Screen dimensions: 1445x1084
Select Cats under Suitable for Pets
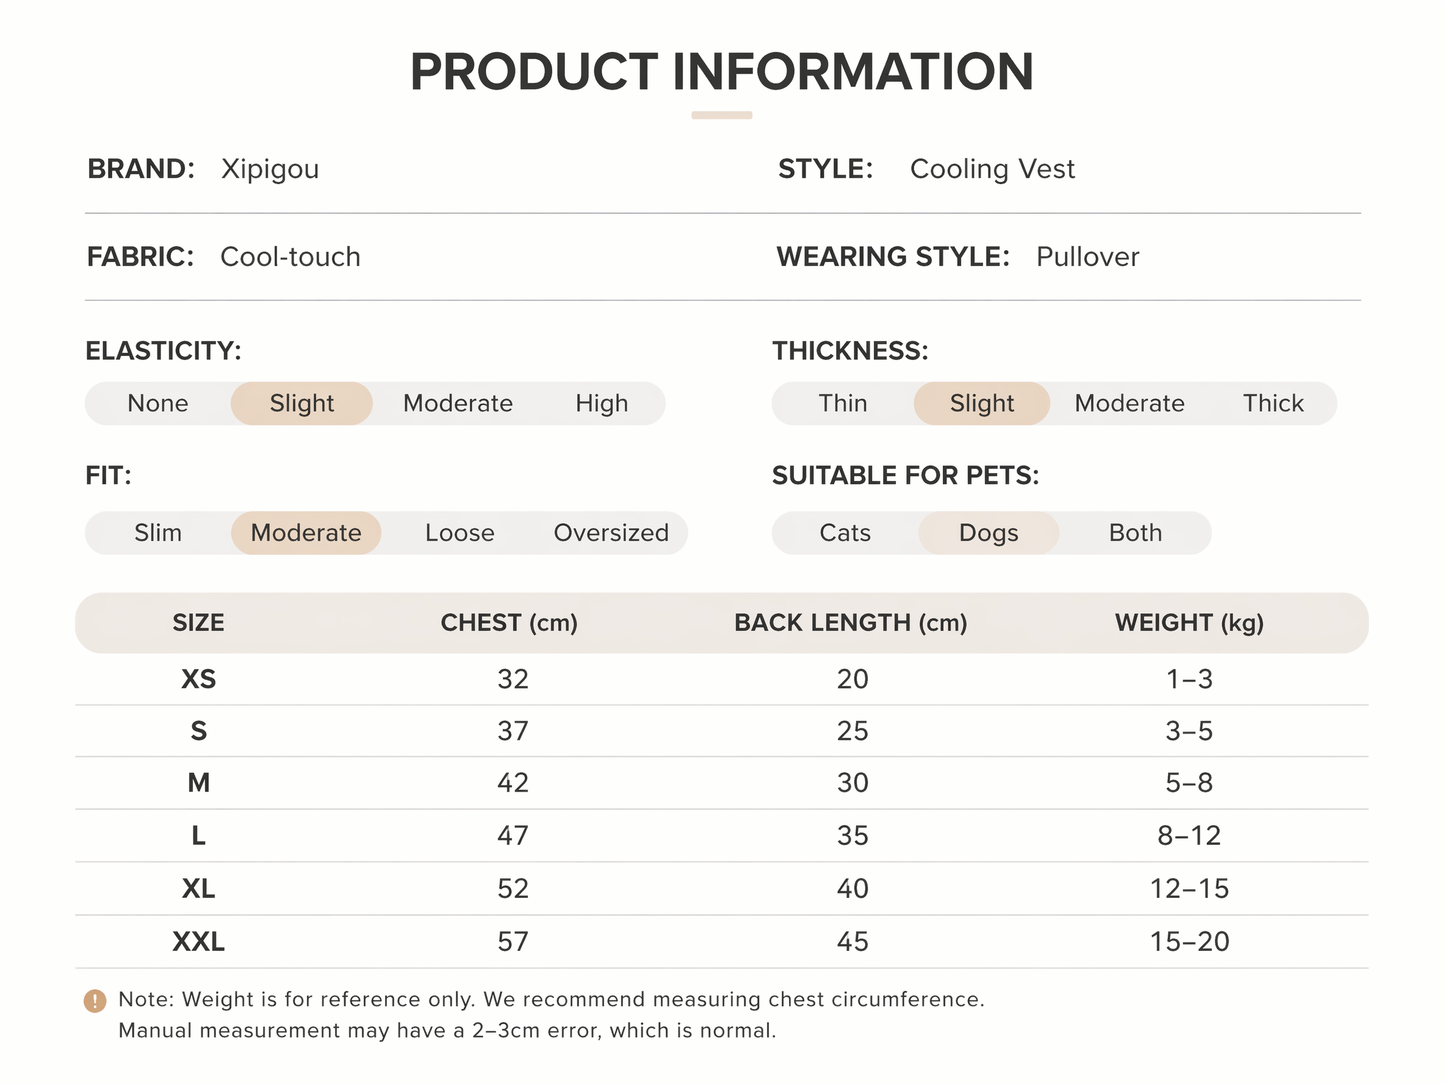[845, 533]
